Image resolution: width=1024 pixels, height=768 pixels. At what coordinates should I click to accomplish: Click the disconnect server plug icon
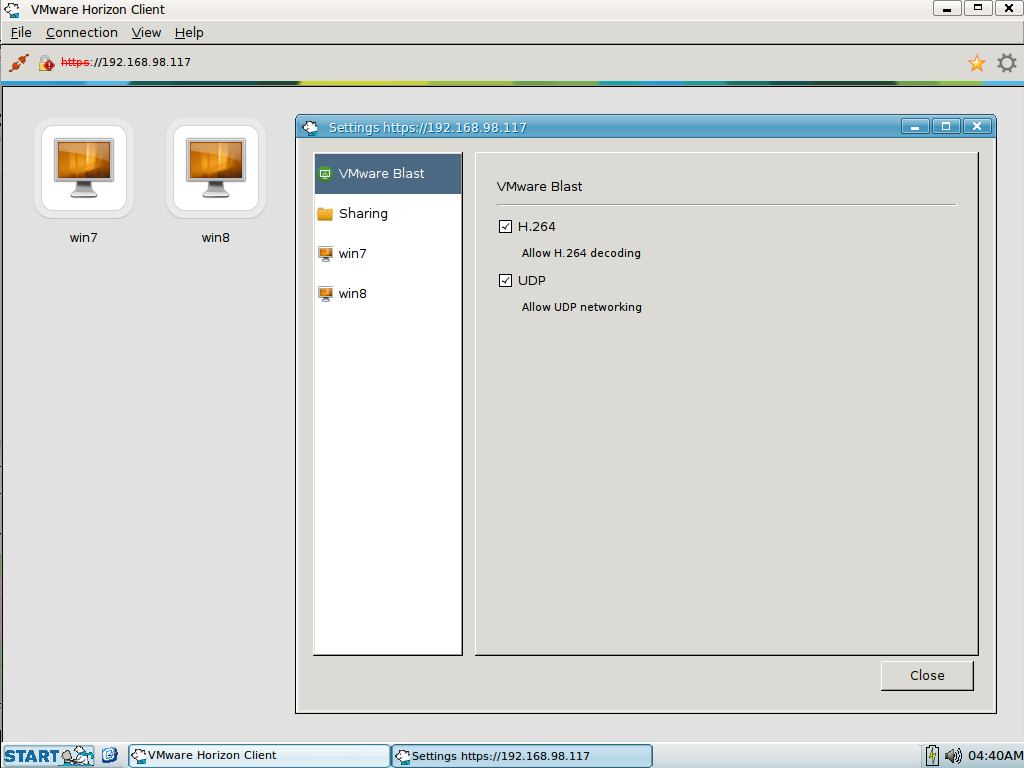16,62
